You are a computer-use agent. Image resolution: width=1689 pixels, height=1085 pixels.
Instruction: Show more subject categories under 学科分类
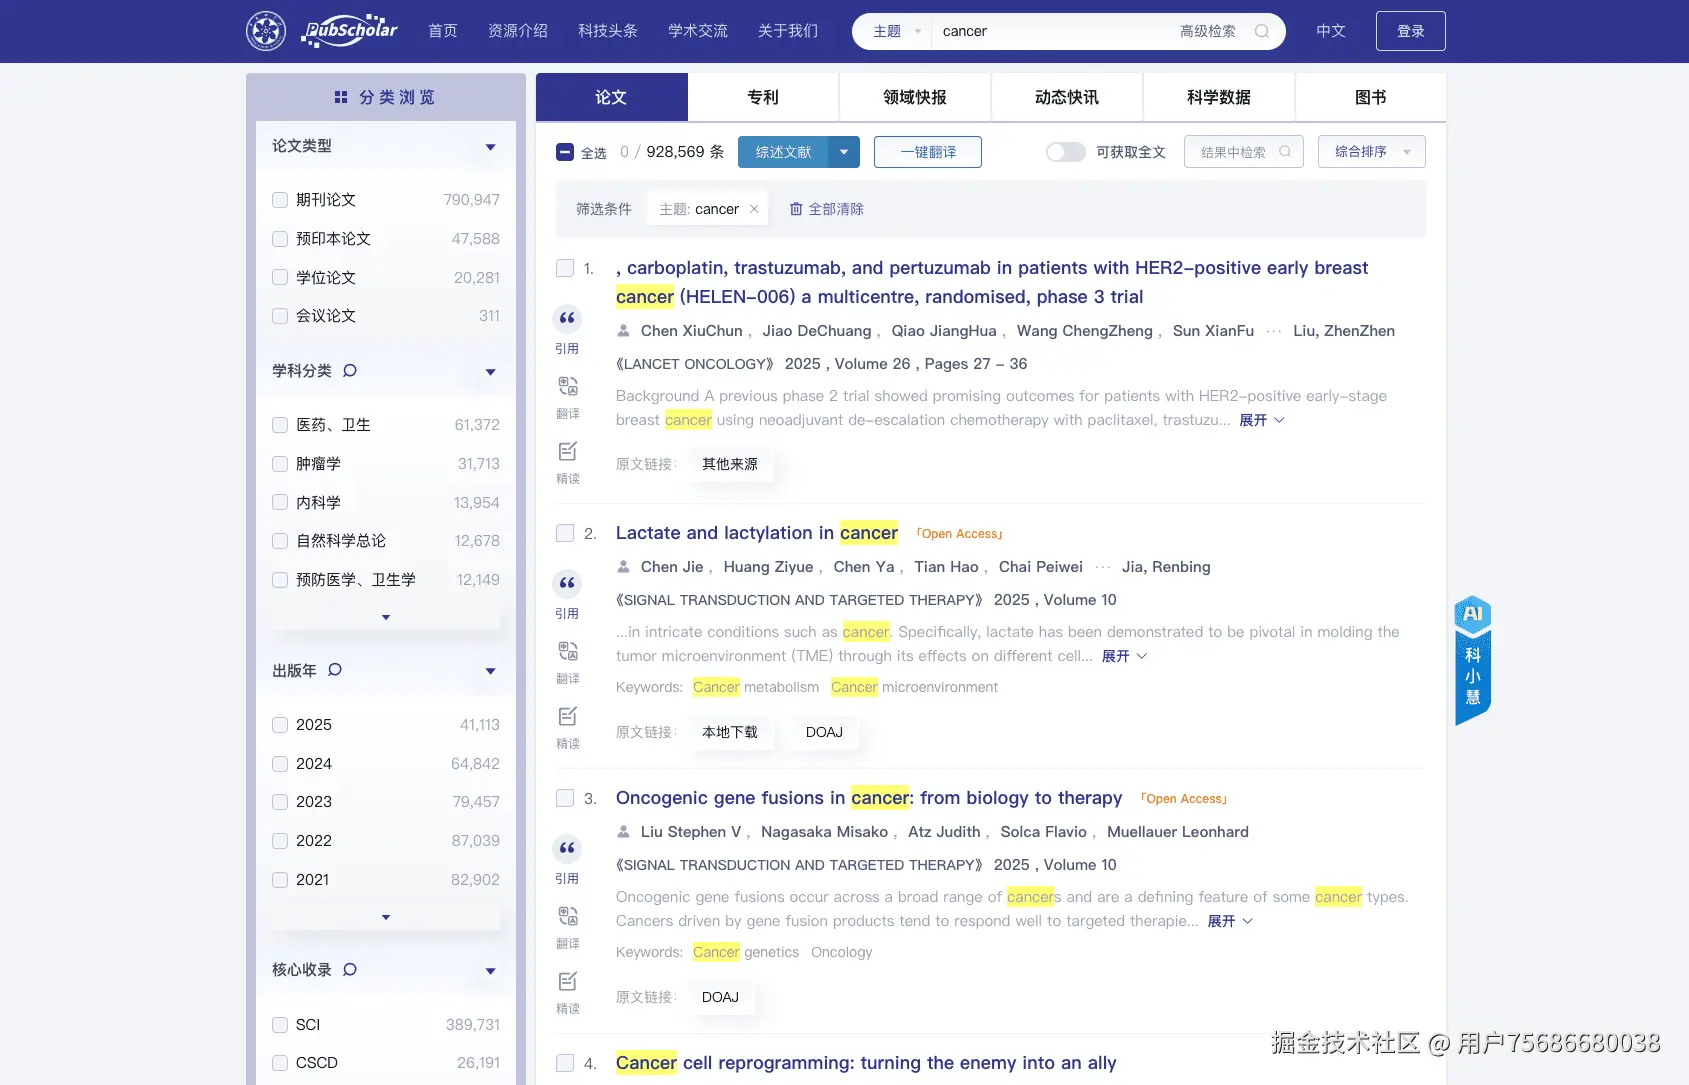tap(386, 618)
